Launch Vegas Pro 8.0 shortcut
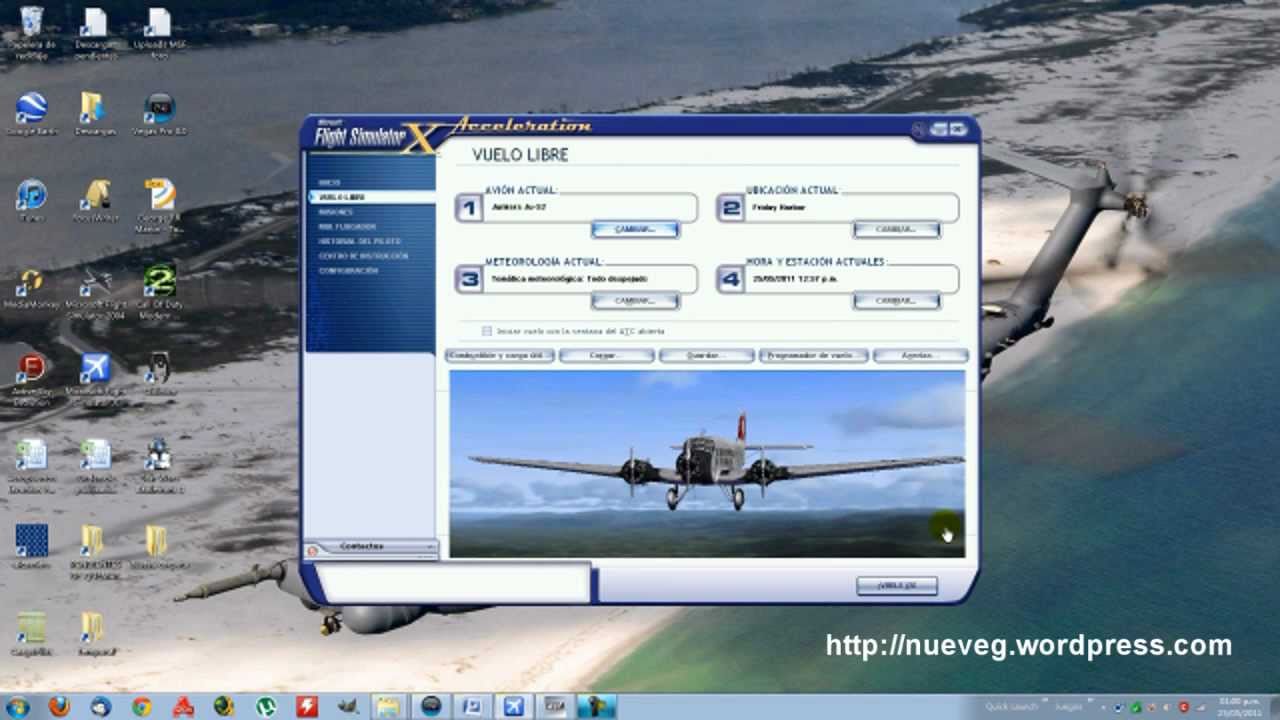Screen dimensions: 1280x720 pyautogui.click(x=159, y=114)
